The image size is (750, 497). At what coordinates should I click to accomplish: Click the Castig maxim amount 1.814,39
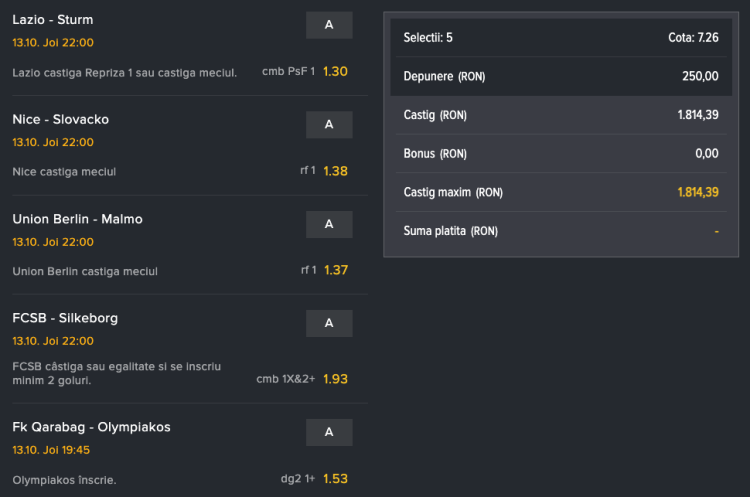[x=697, y=192]
